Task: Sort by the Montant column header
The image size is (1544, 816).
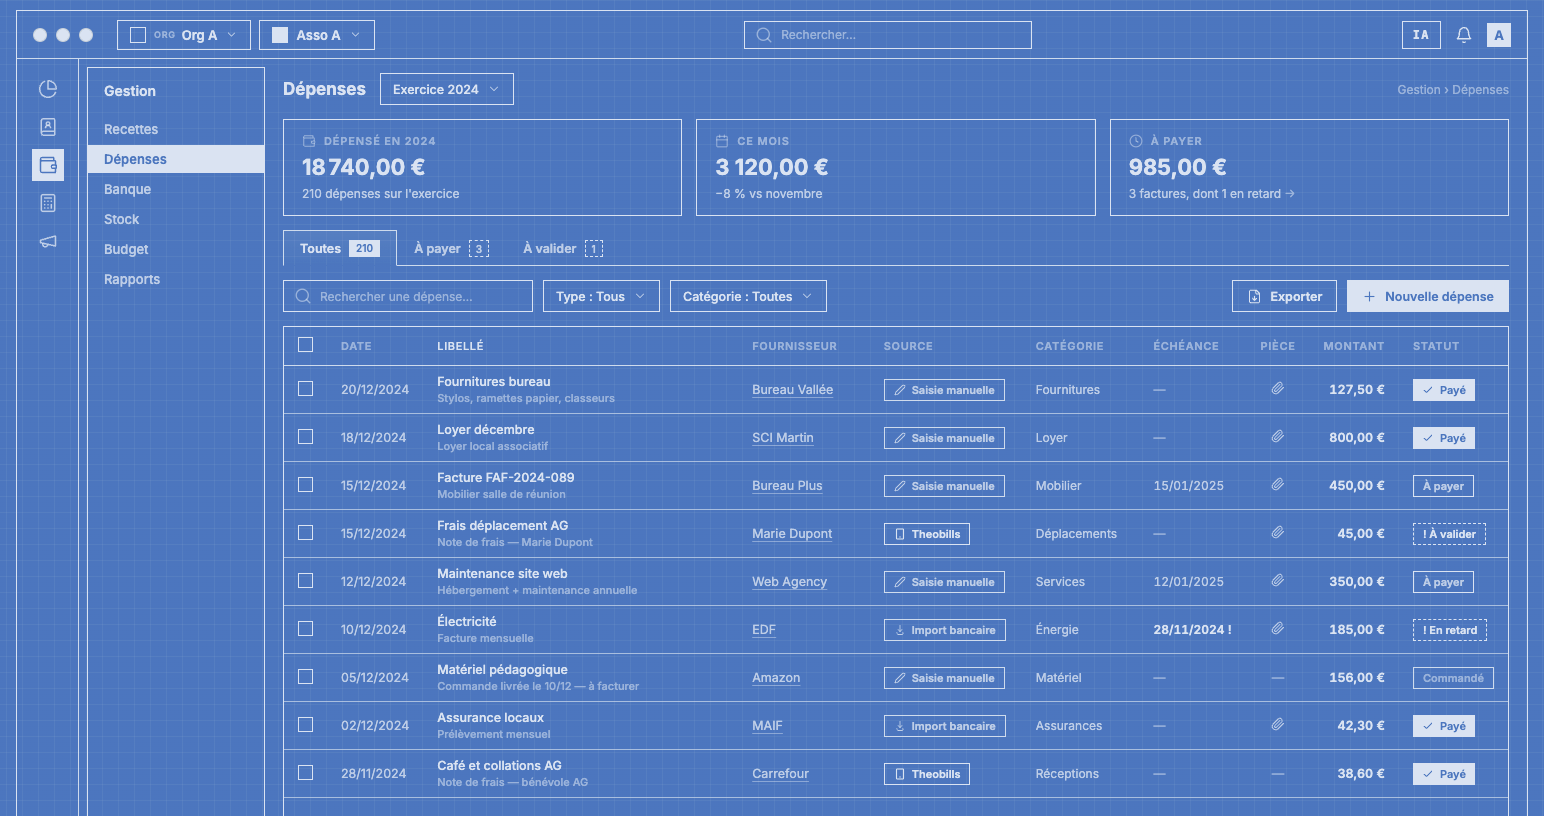Action: coord(1354,346)
